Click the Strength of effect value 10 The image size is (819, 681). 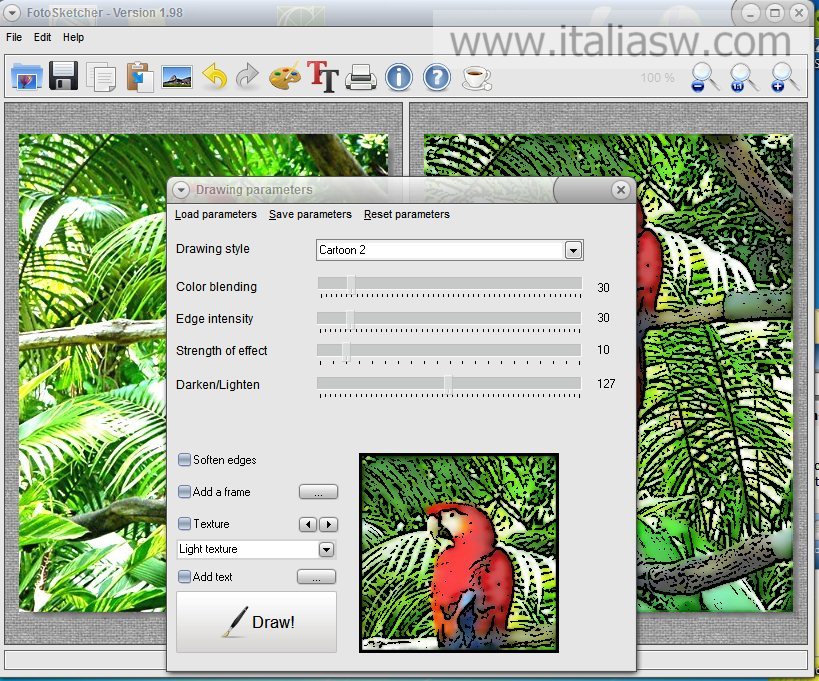[603, 350]
